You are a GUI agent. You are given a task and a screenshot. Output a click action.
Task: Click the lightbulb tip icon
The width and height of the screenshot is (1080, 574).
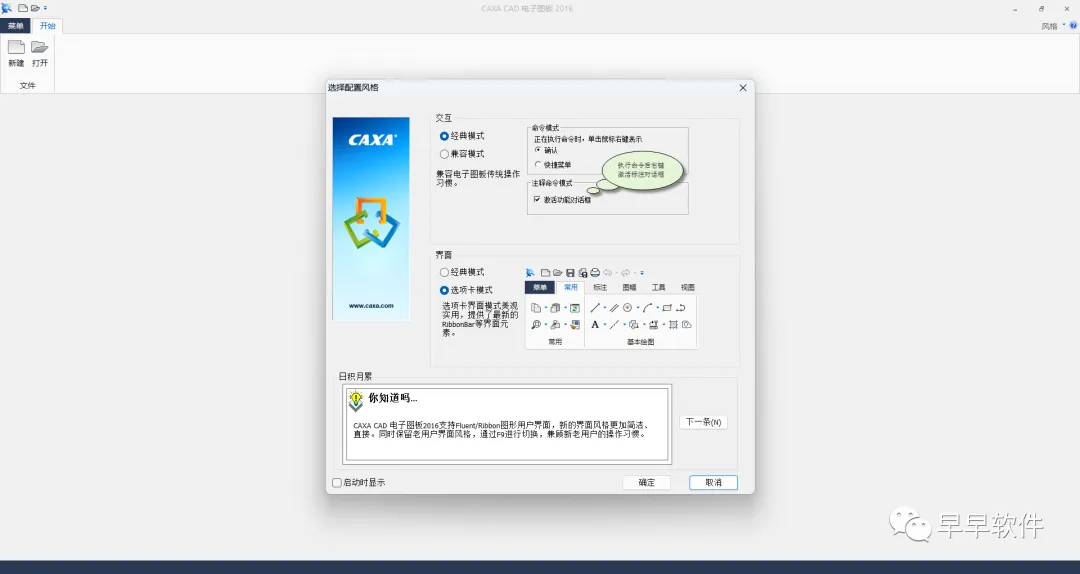[355, 400]
